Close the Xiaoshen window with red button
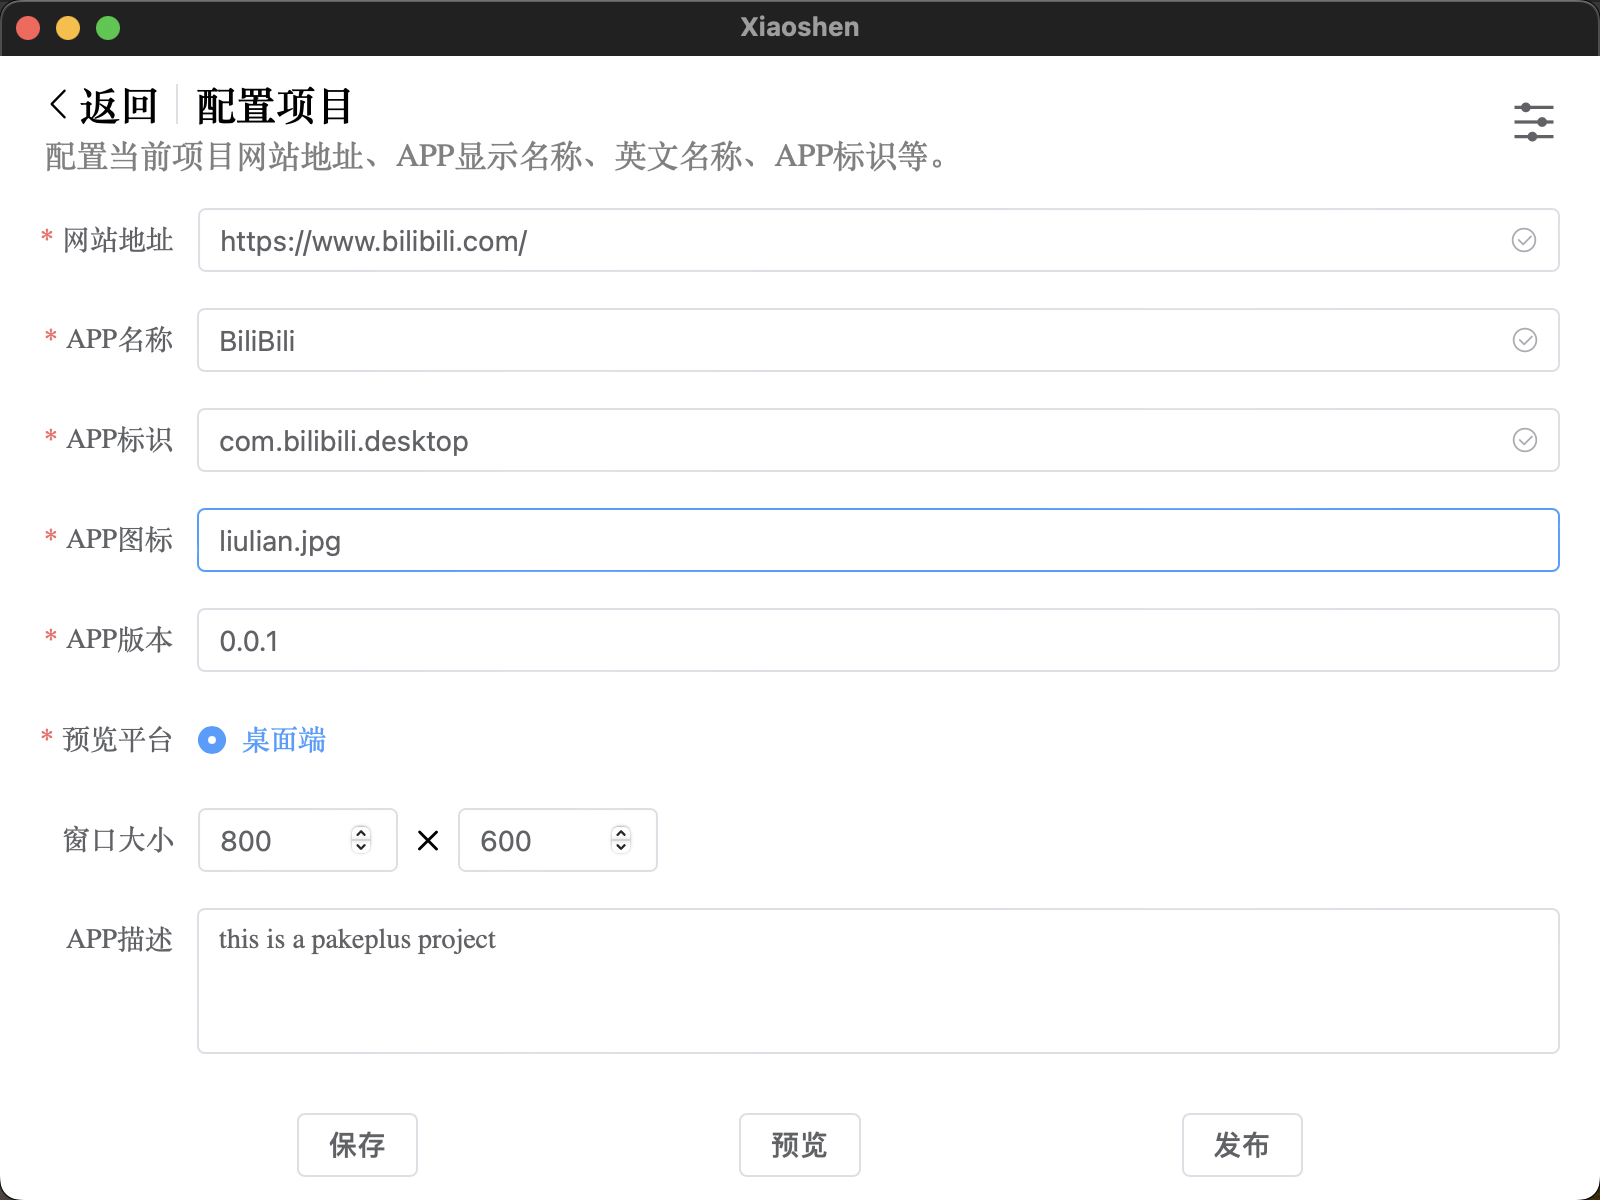The image size is (1600, 1200). pyautogui.click(x=28, y=28)
